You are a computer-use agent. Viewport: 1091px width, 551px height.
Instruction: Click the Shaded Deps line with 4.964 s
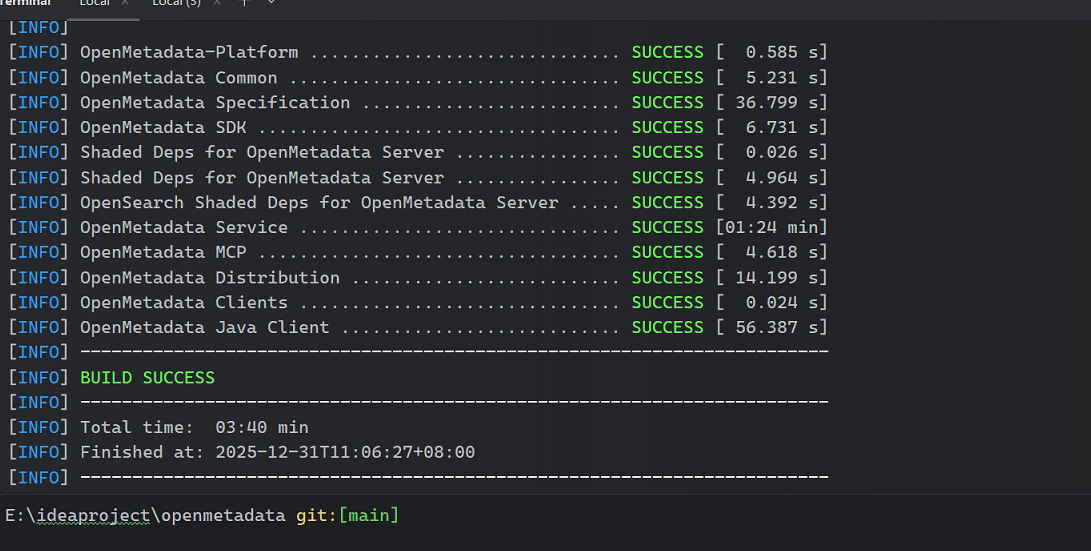tap(417, 177)
